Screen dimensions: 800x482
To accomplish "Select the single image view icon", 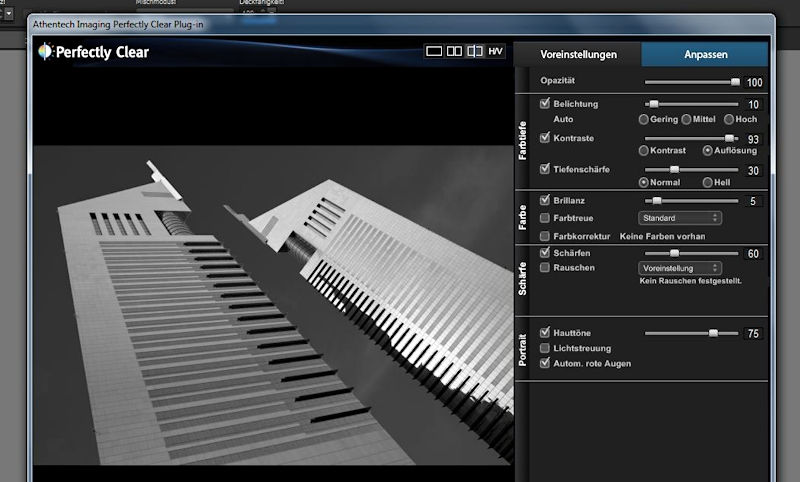I will click(434, 51).
